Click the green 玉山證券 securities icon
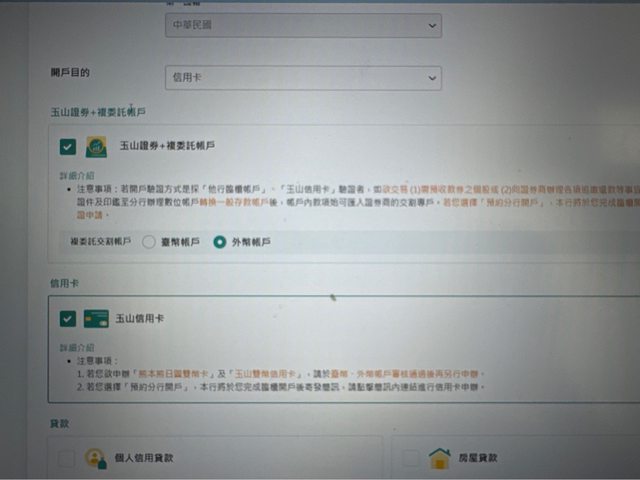This screenshot has width=640, height=480. coord(96,147)
